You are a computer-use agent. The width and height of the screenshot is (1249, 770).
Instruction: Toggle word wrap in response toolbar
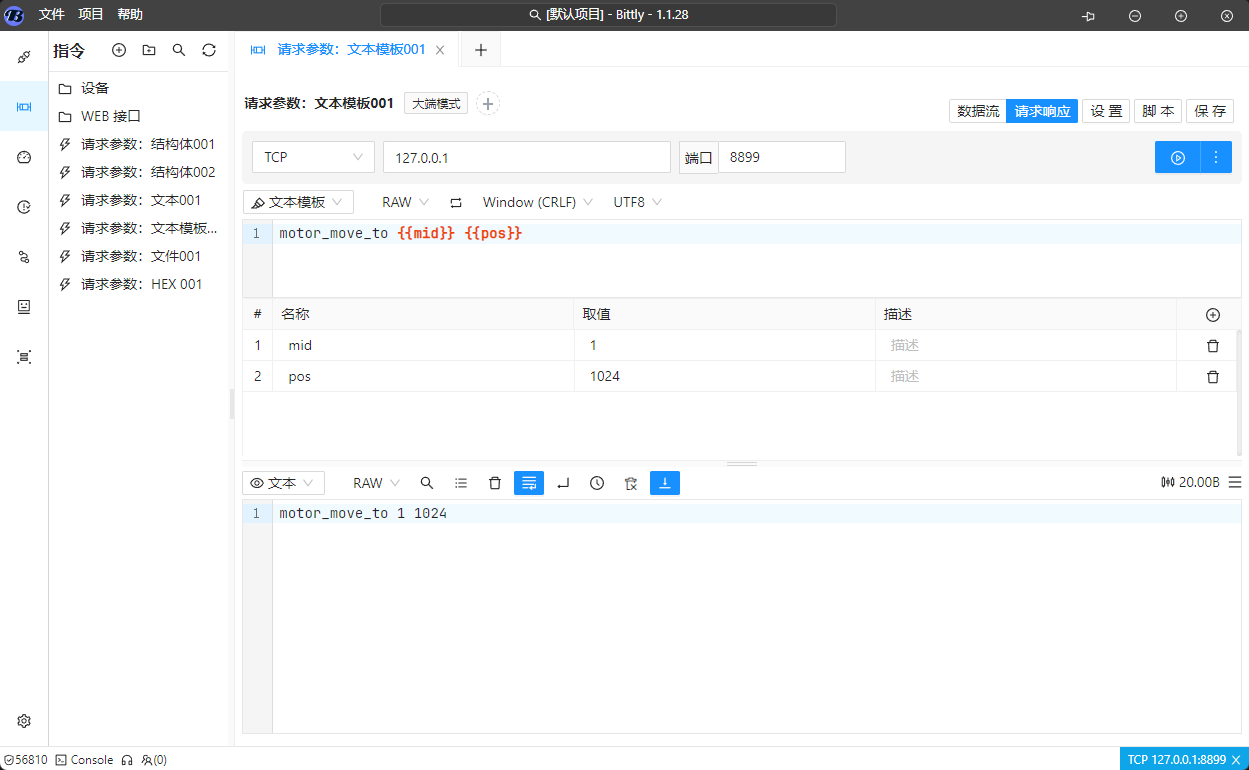pyautogui.click(x=529, y=483)
